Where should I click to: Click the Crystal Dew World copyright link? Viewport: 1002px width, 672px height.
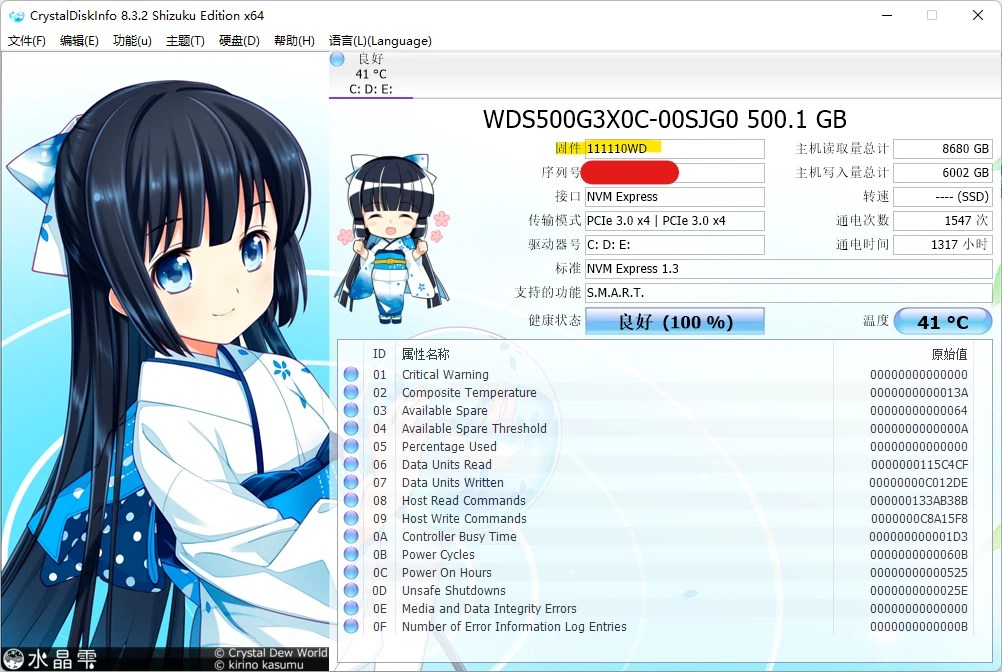(x=271, y=653)
